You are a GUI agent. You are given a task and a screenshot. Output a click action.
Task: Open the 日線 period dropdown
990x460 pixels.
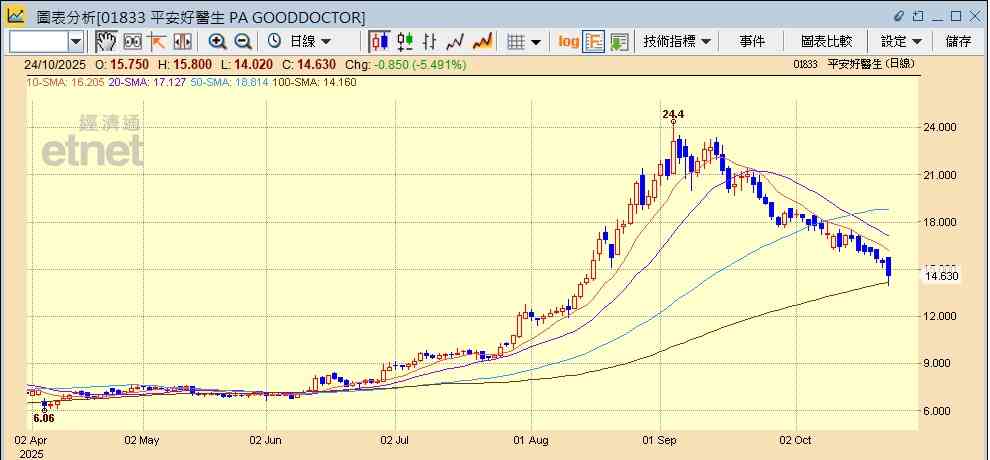(310, 41)
